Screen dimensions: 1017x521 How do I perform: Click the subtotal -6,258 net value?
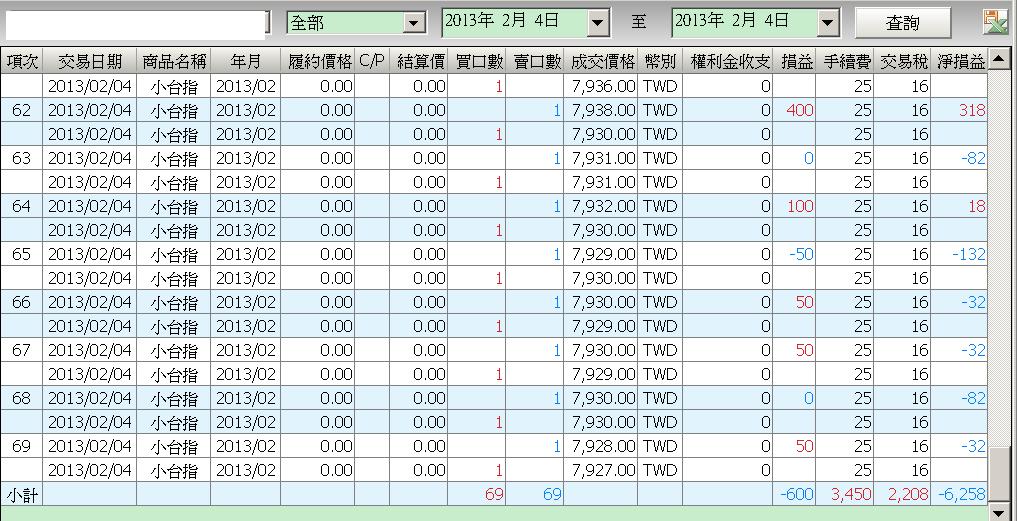coord(962,494)
